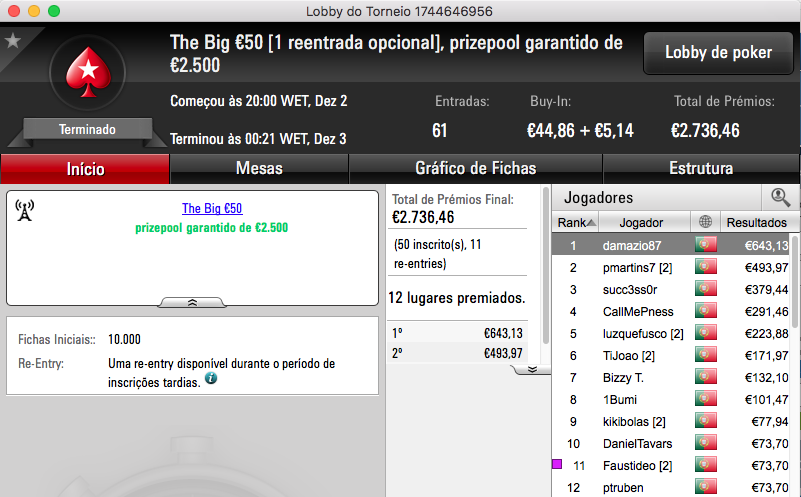Click the globe country column header
Image resolution: width=801 pixels, height=497 pixels.
(x=705, y=222)
